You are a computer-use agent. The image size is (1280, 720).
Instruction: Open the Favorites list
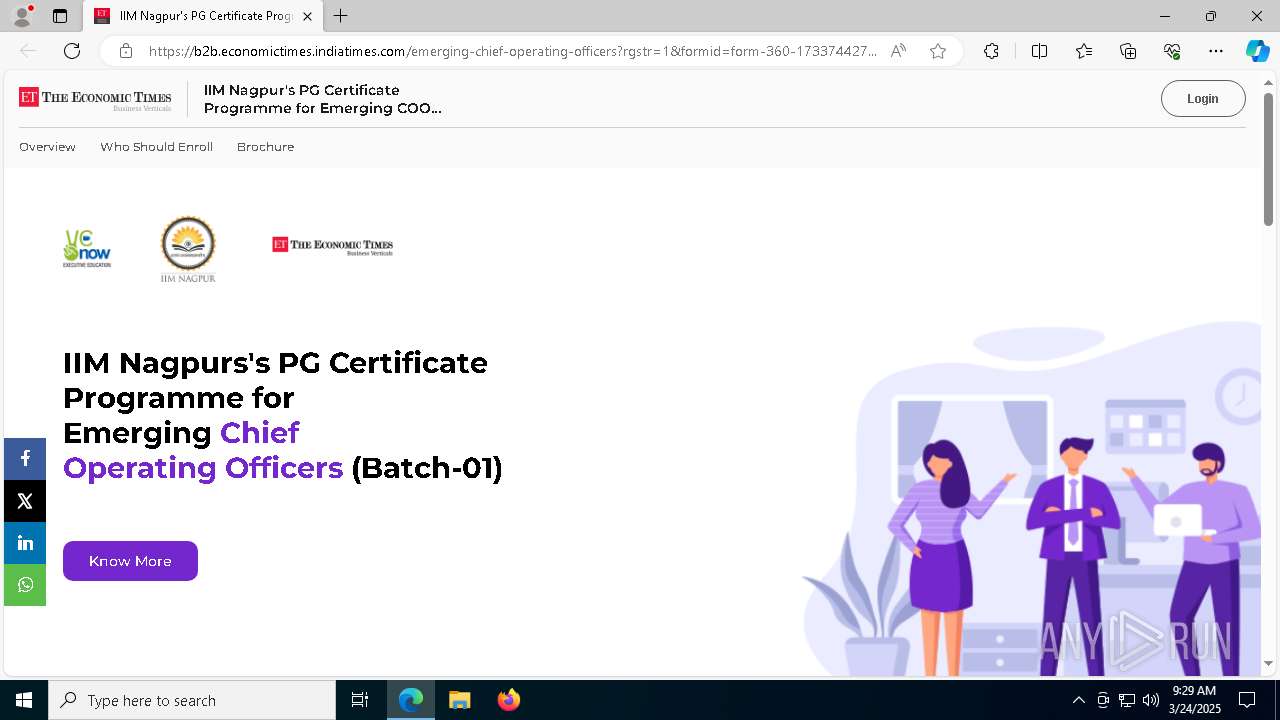tap(1084, 51)
